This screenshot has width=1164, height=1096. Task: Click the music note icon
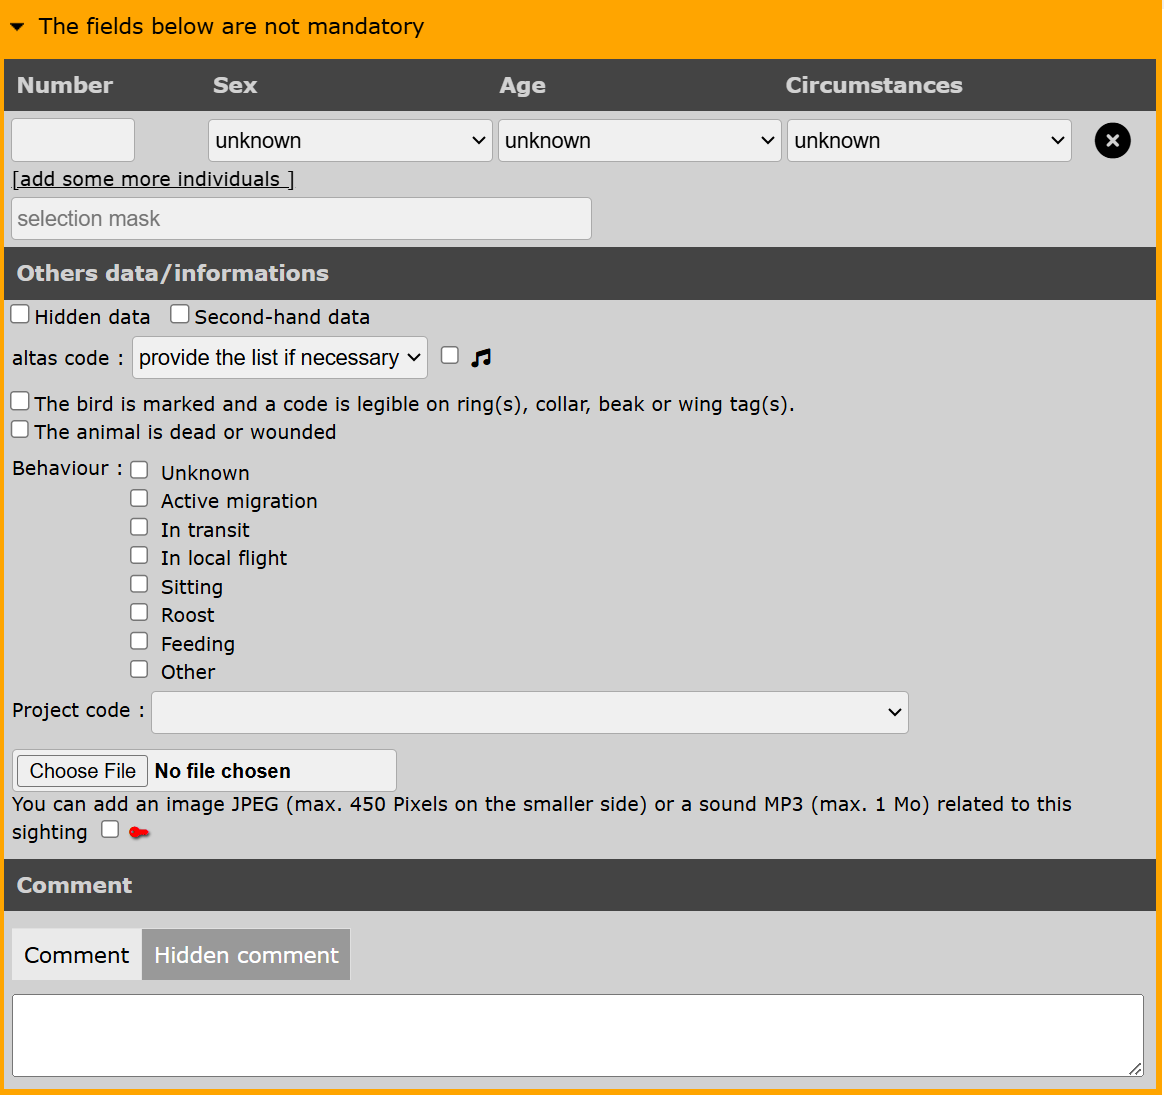pyautogui.click(x=481, y=357)
